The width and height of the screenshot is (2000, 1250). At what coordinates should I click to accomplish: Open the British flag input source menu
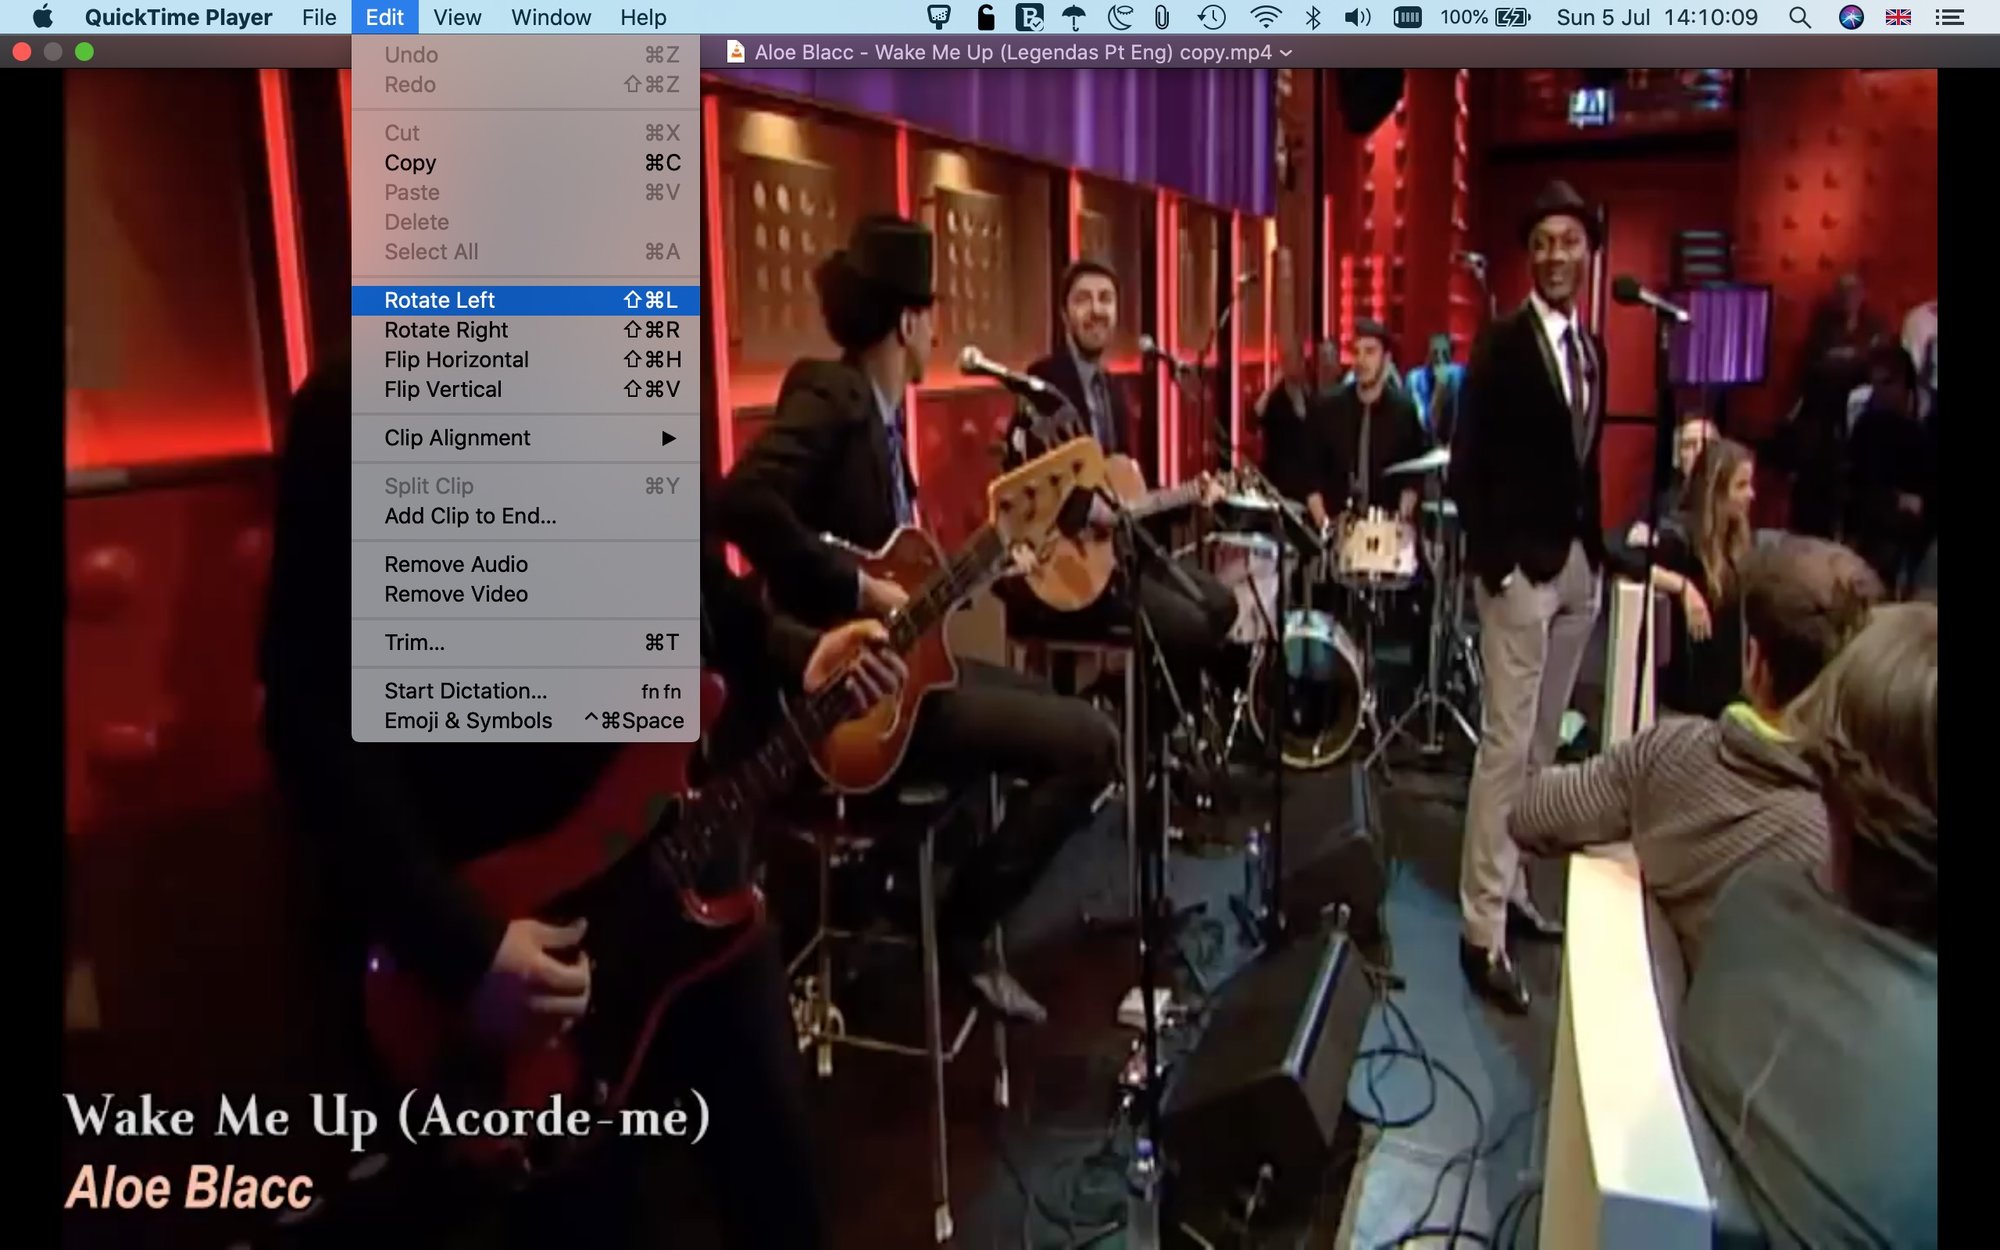(1898, 17)
